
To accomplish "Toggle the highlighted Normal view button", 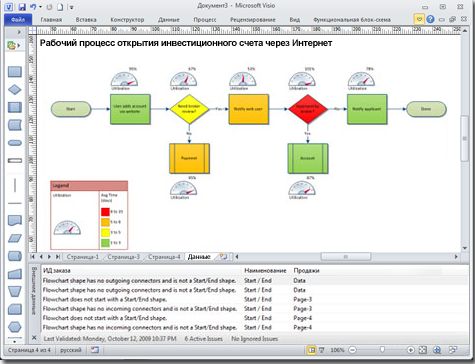I will click(x=312, y=350).
